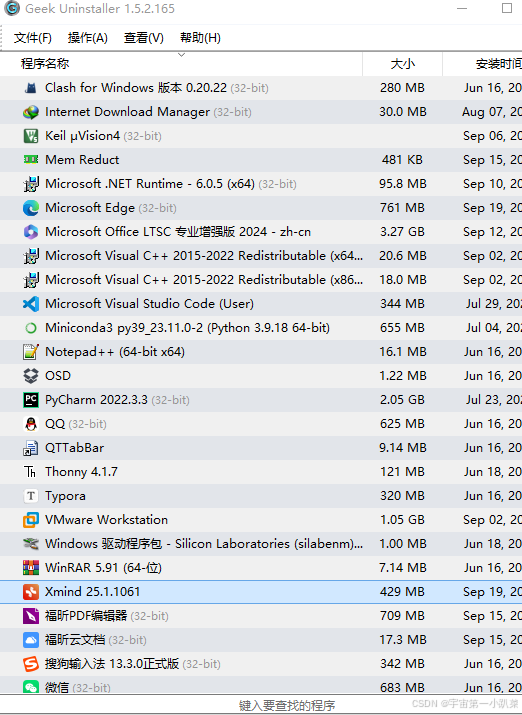This screenshot has height=715, width=522.
Task: Click the Sep 06 install date cell
Action: [492, 136]
